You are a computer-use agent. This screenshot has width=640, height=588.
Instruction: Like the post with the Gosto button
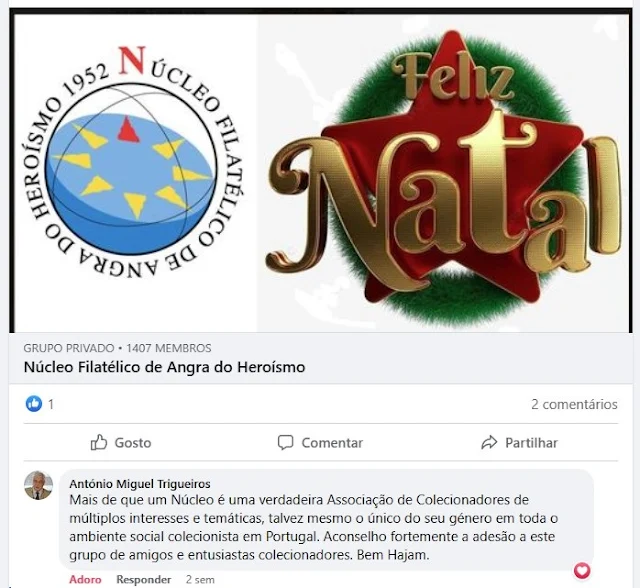tap(121, 442)
